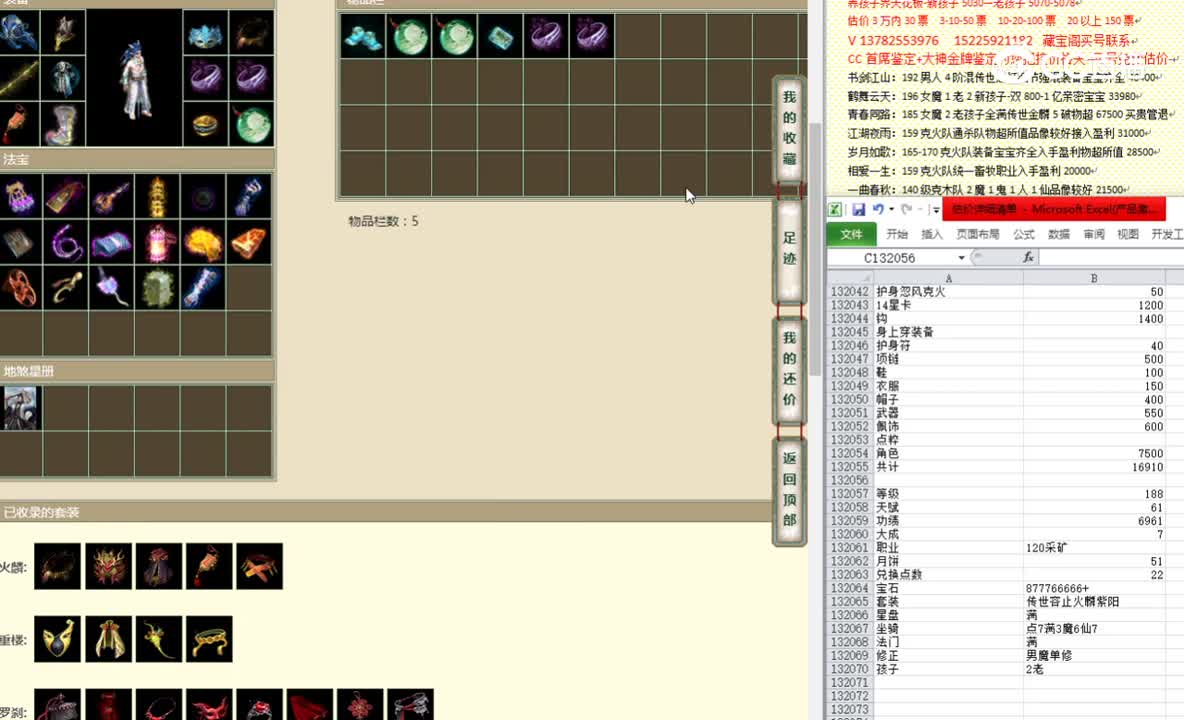Click the purple spiral whip 法宝 icon
The width and height of the screenshot is (1184, 720).
(66, 243)
